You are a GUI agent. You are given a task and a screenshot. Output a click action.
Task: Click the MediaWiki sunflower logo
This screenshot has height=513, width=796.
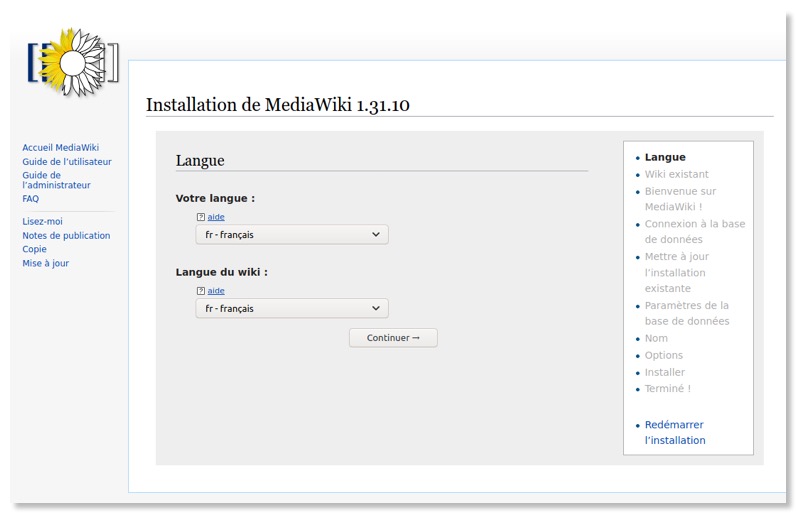click(x=73, y=63)
